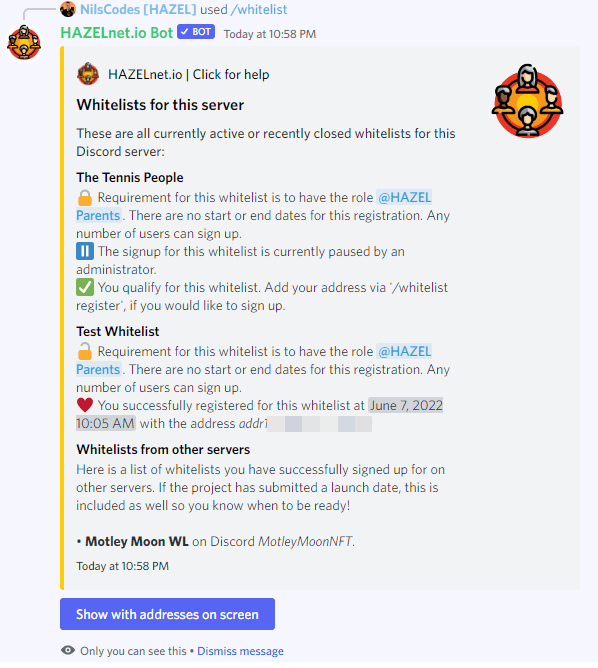Click the /whitelist command mention
Image resolution: width=598 pixels, height=668 pixels.
coord(259,9)
